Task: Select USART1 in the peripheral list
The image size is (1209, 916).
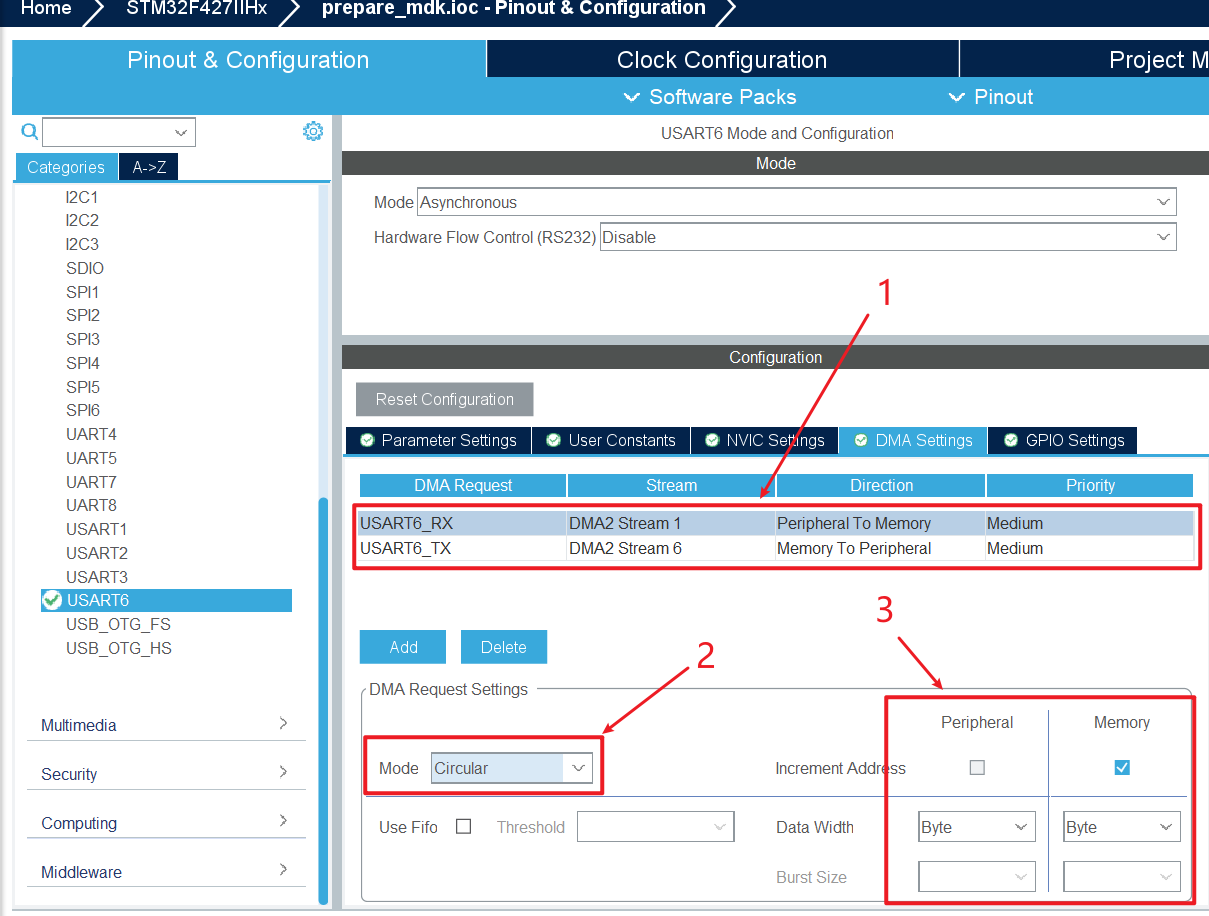Action: [x=97, y=529]
